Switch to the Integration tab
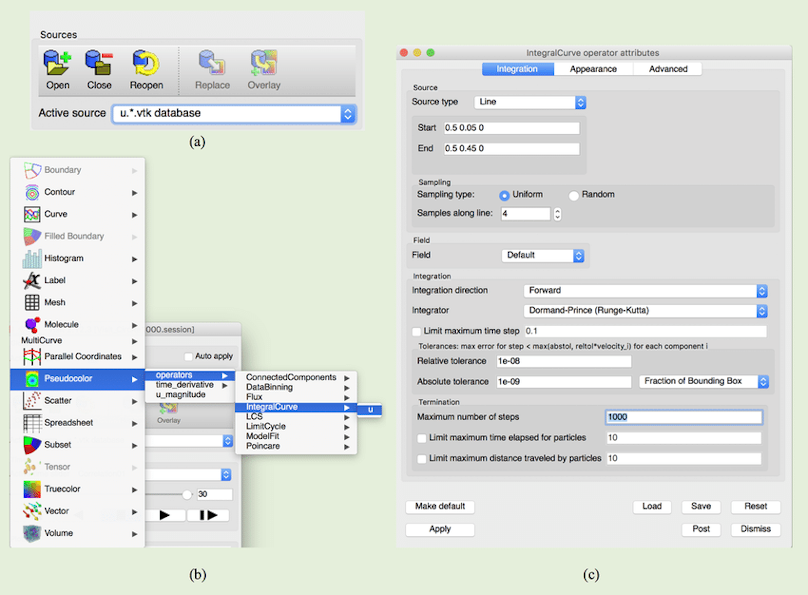The height and width of the screenshot is (595, 808). pos(517,69)
